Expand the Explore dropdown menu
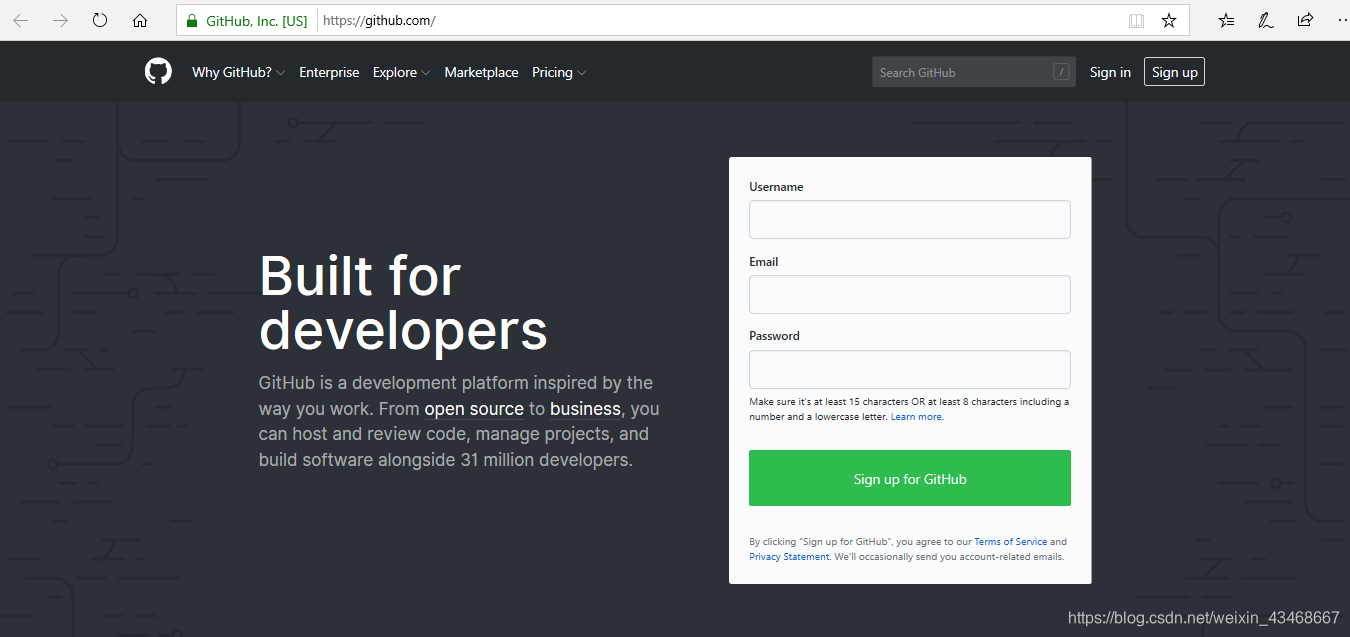The width and height of the screenshot is (1350, 637). pos(402,72)
